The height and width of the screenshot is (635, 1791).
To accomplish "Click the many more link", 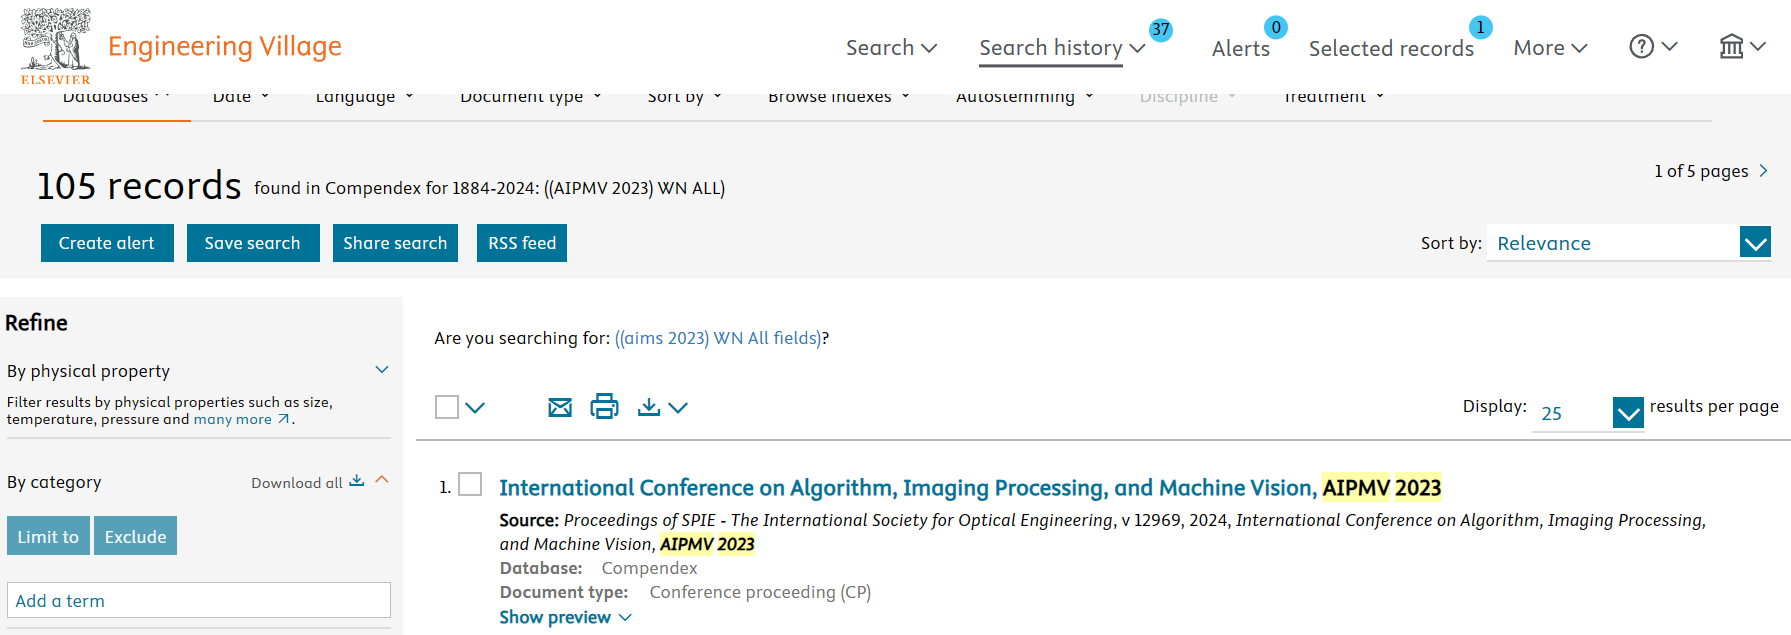I will [x=233, y=419].
